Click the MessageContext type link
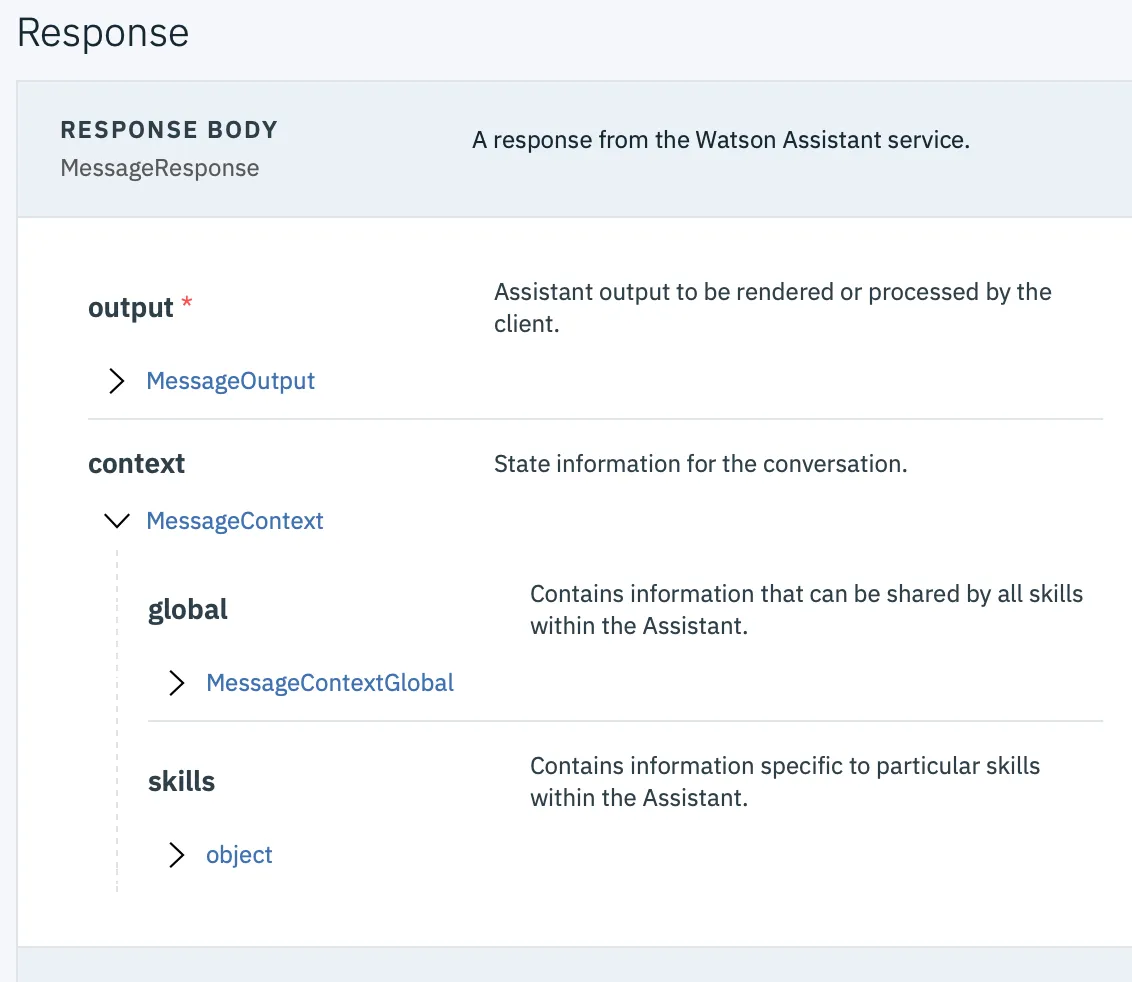1132x982 pixels. pos(235,521)
